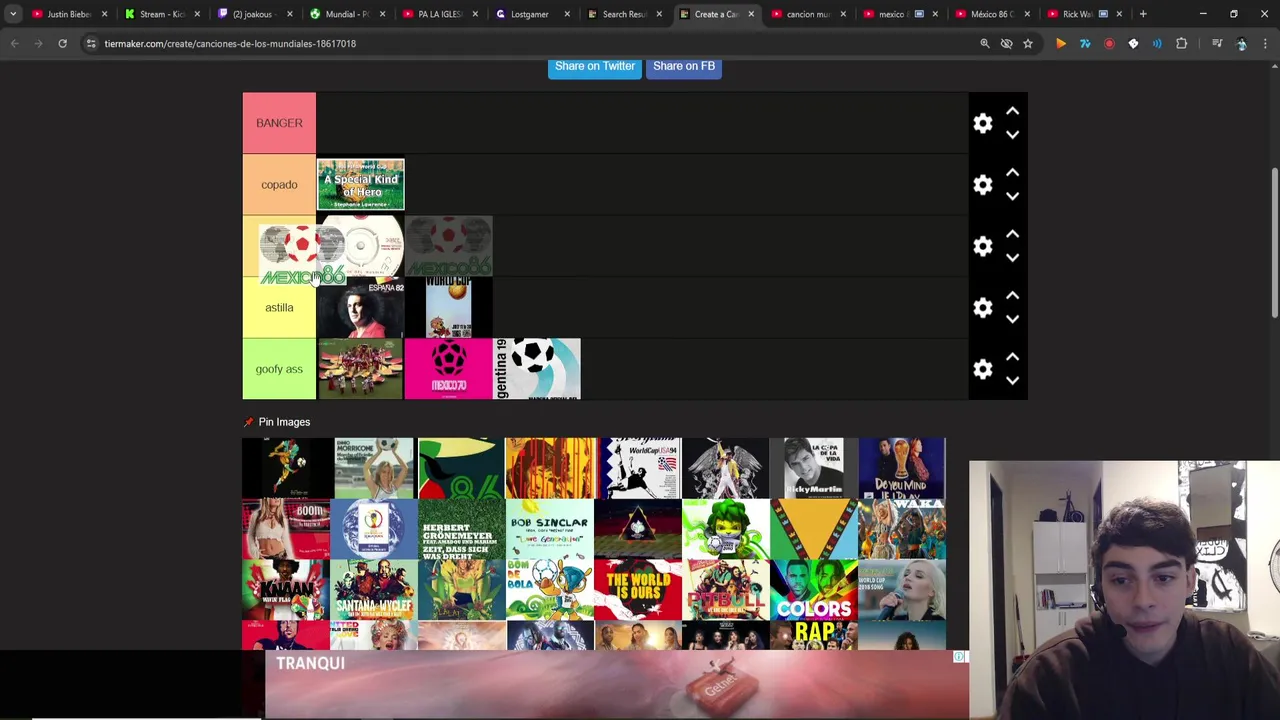Switch to Lostgamer tab
Image resolution: width=1280 pixels, height=720 pixels.
[530, 14]
